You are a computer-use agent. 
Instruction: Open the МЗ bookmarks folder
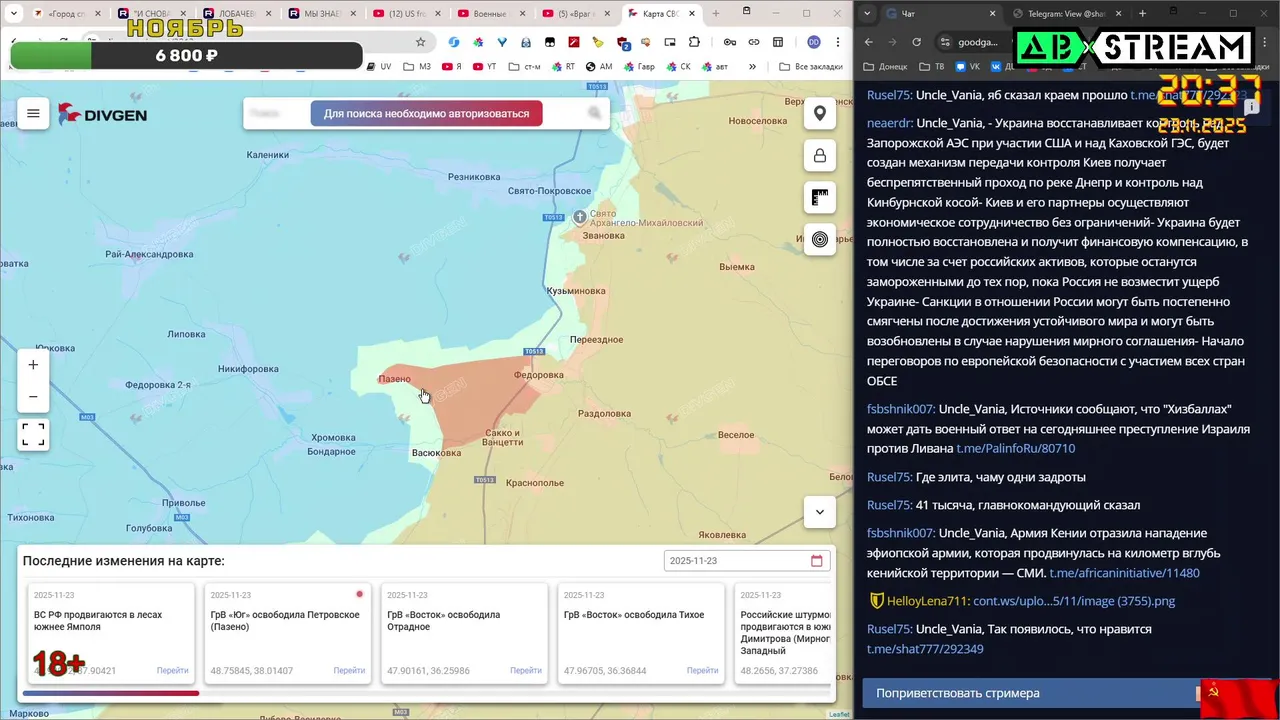pos(418,66)
